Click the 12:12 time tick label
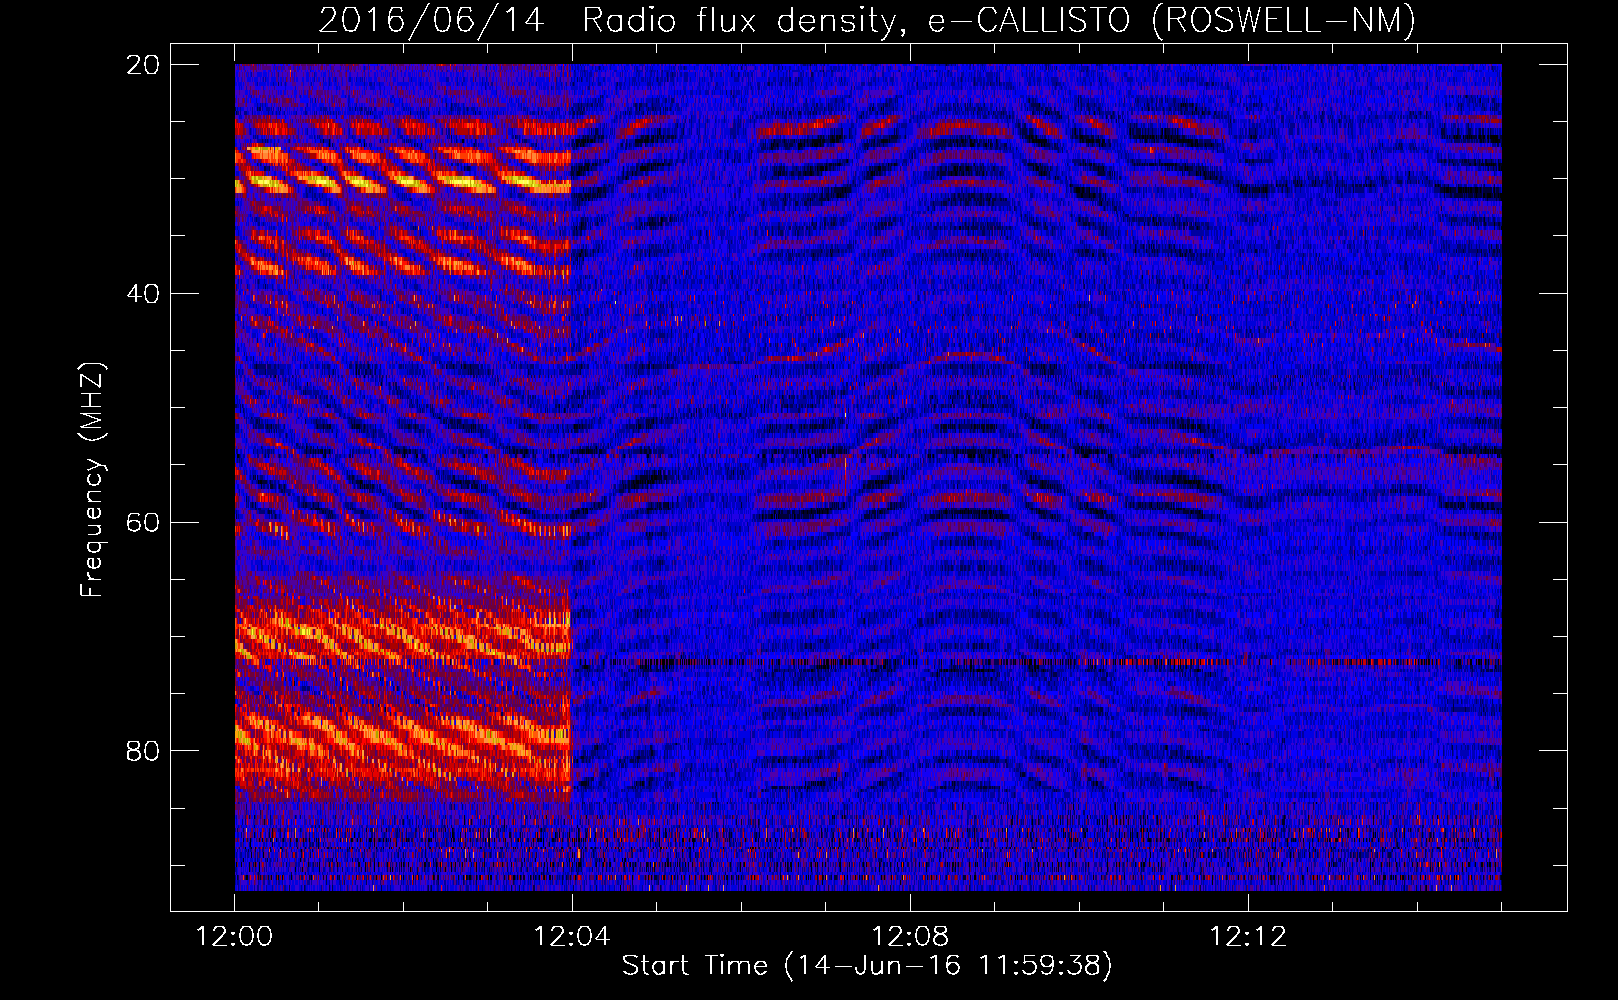The width and height of the screenshot is (1618, 1000). pyautogui.click(x=1248, y=937)
